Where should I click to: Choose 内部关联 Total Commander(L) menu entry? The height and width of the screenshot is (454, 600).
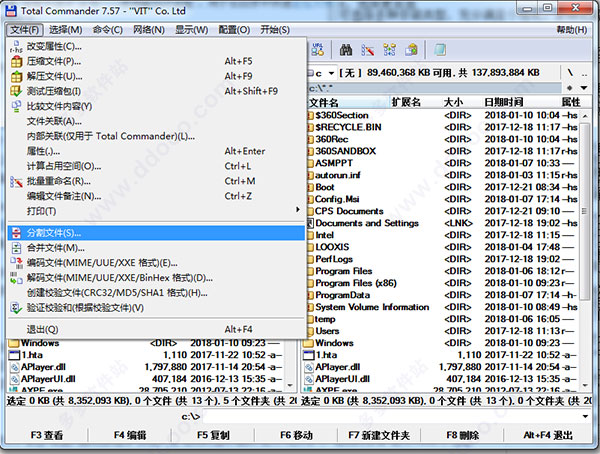[x=156, y=136]
